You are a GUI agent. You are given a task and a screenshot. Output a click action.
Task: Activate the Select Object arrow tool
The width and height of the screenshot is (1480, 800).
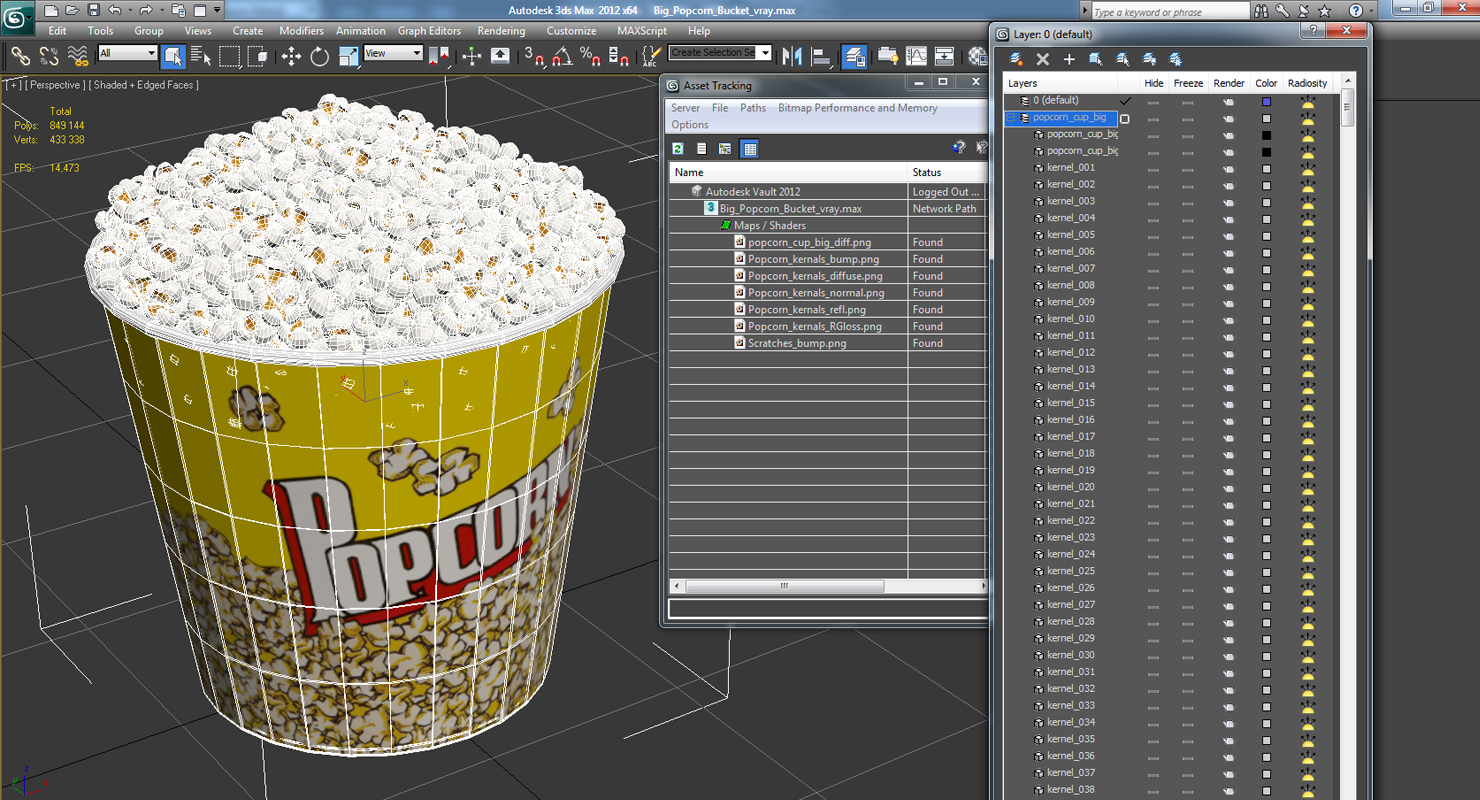(x=172, y=56)
